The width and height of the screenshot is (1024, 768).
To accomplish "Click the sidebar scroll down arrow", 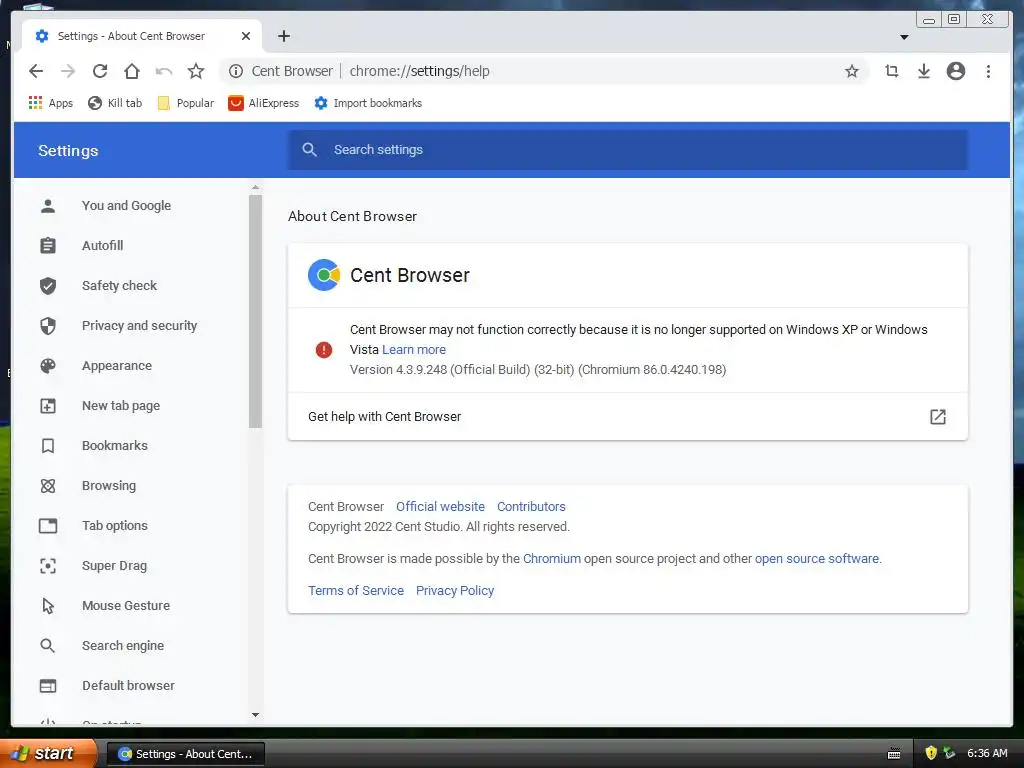I will (255, 715).
